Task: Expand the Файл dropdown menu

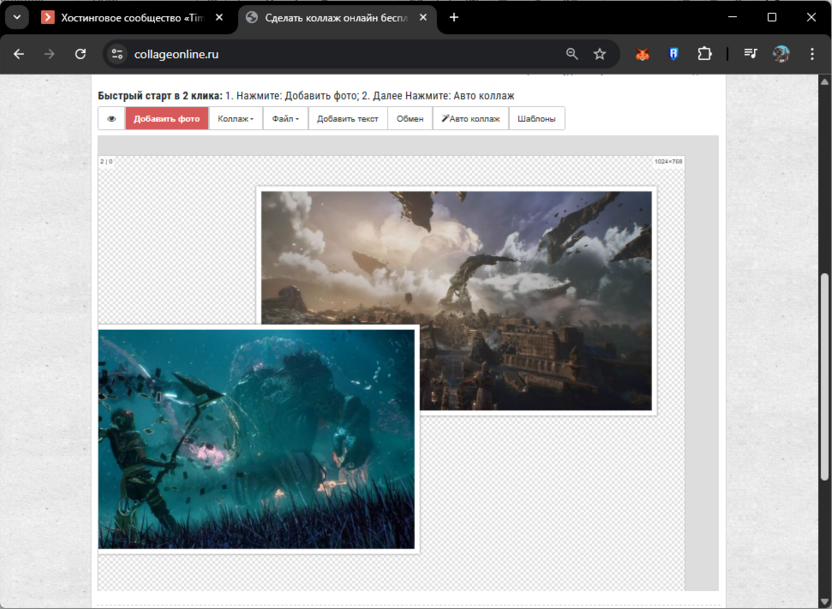Action: (x=284, y=118)
